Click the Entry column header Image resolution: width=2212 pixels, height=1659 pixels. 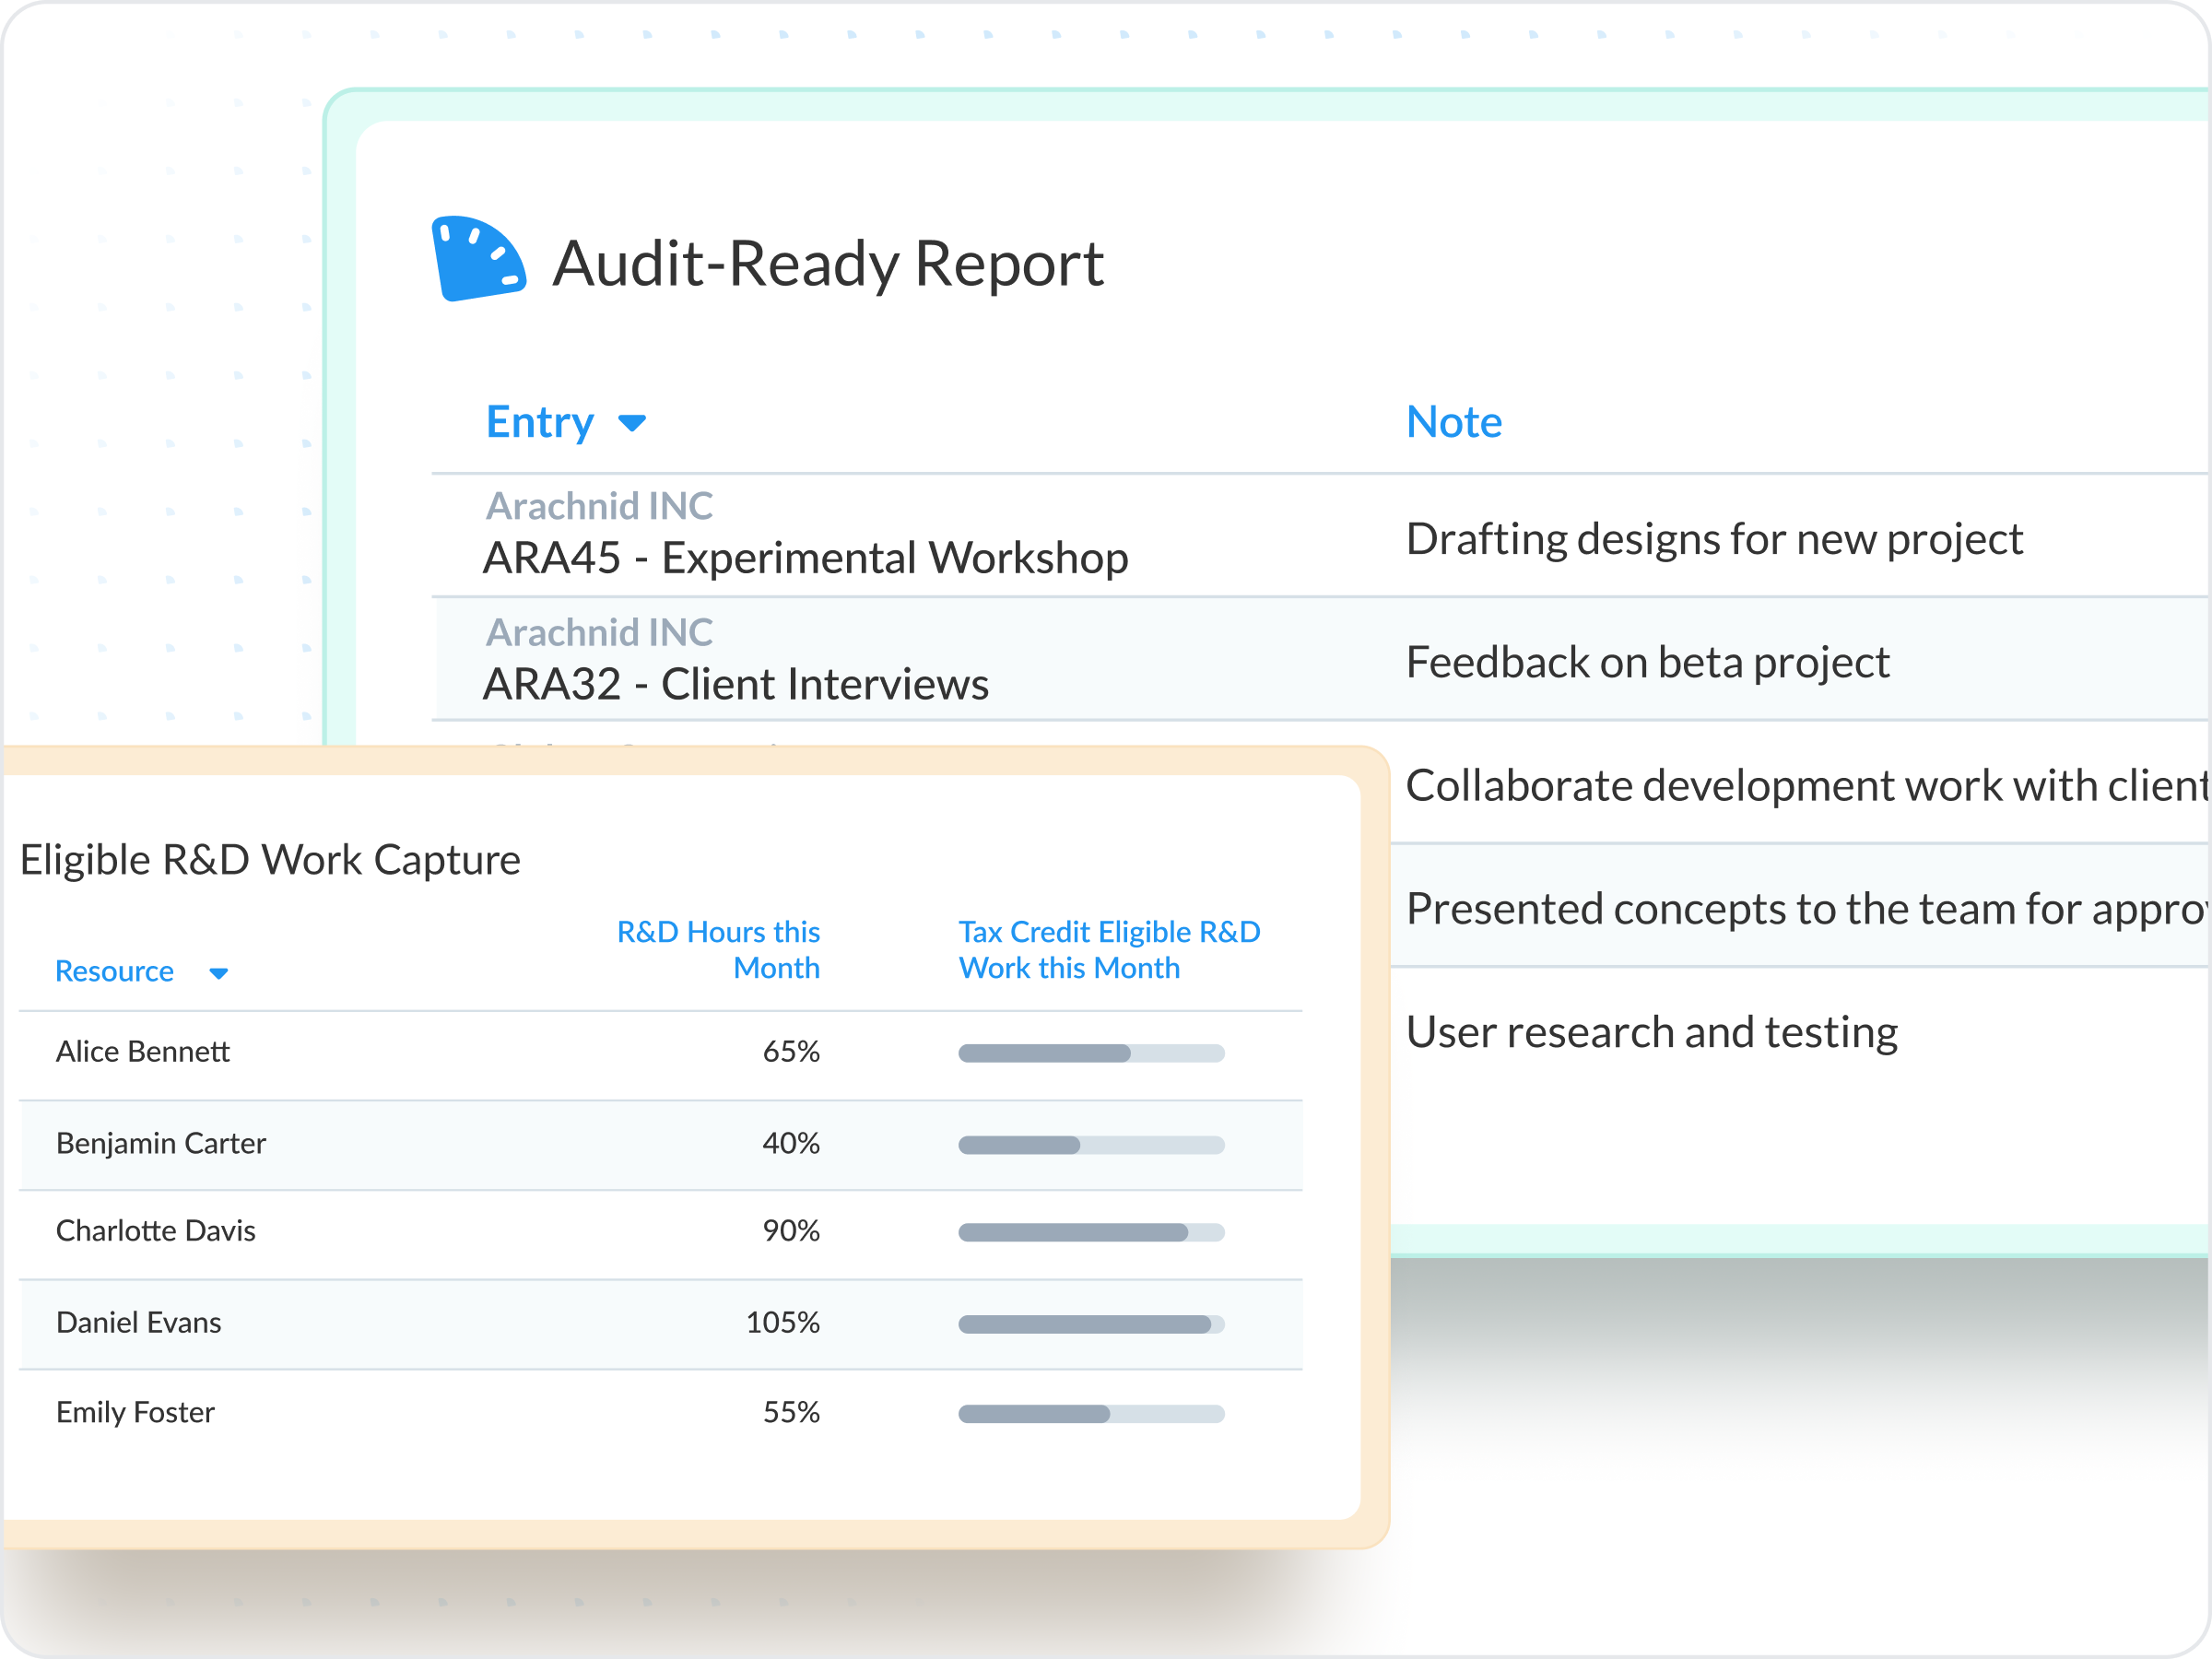(x=540, y=422)
